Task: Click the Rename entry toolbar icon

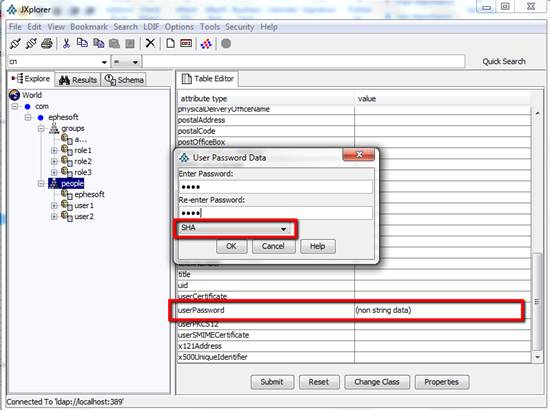Action: (186, 43)
